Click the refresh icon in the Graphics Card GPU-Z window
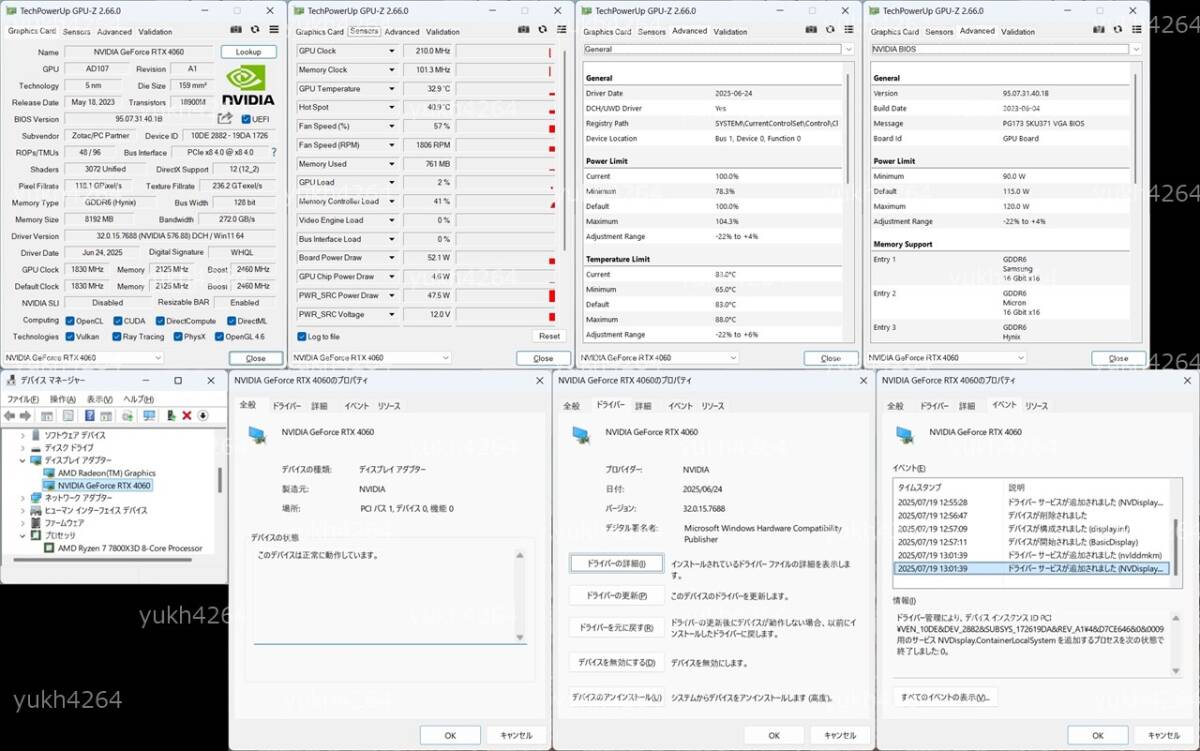 [x=254, y=30]
